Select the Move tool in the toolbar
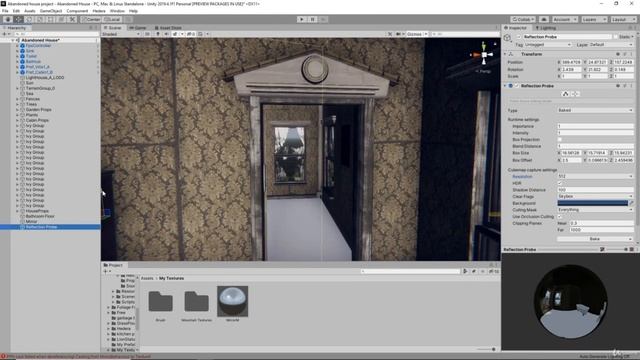640x360 pixels. click(x=18, y=19)
